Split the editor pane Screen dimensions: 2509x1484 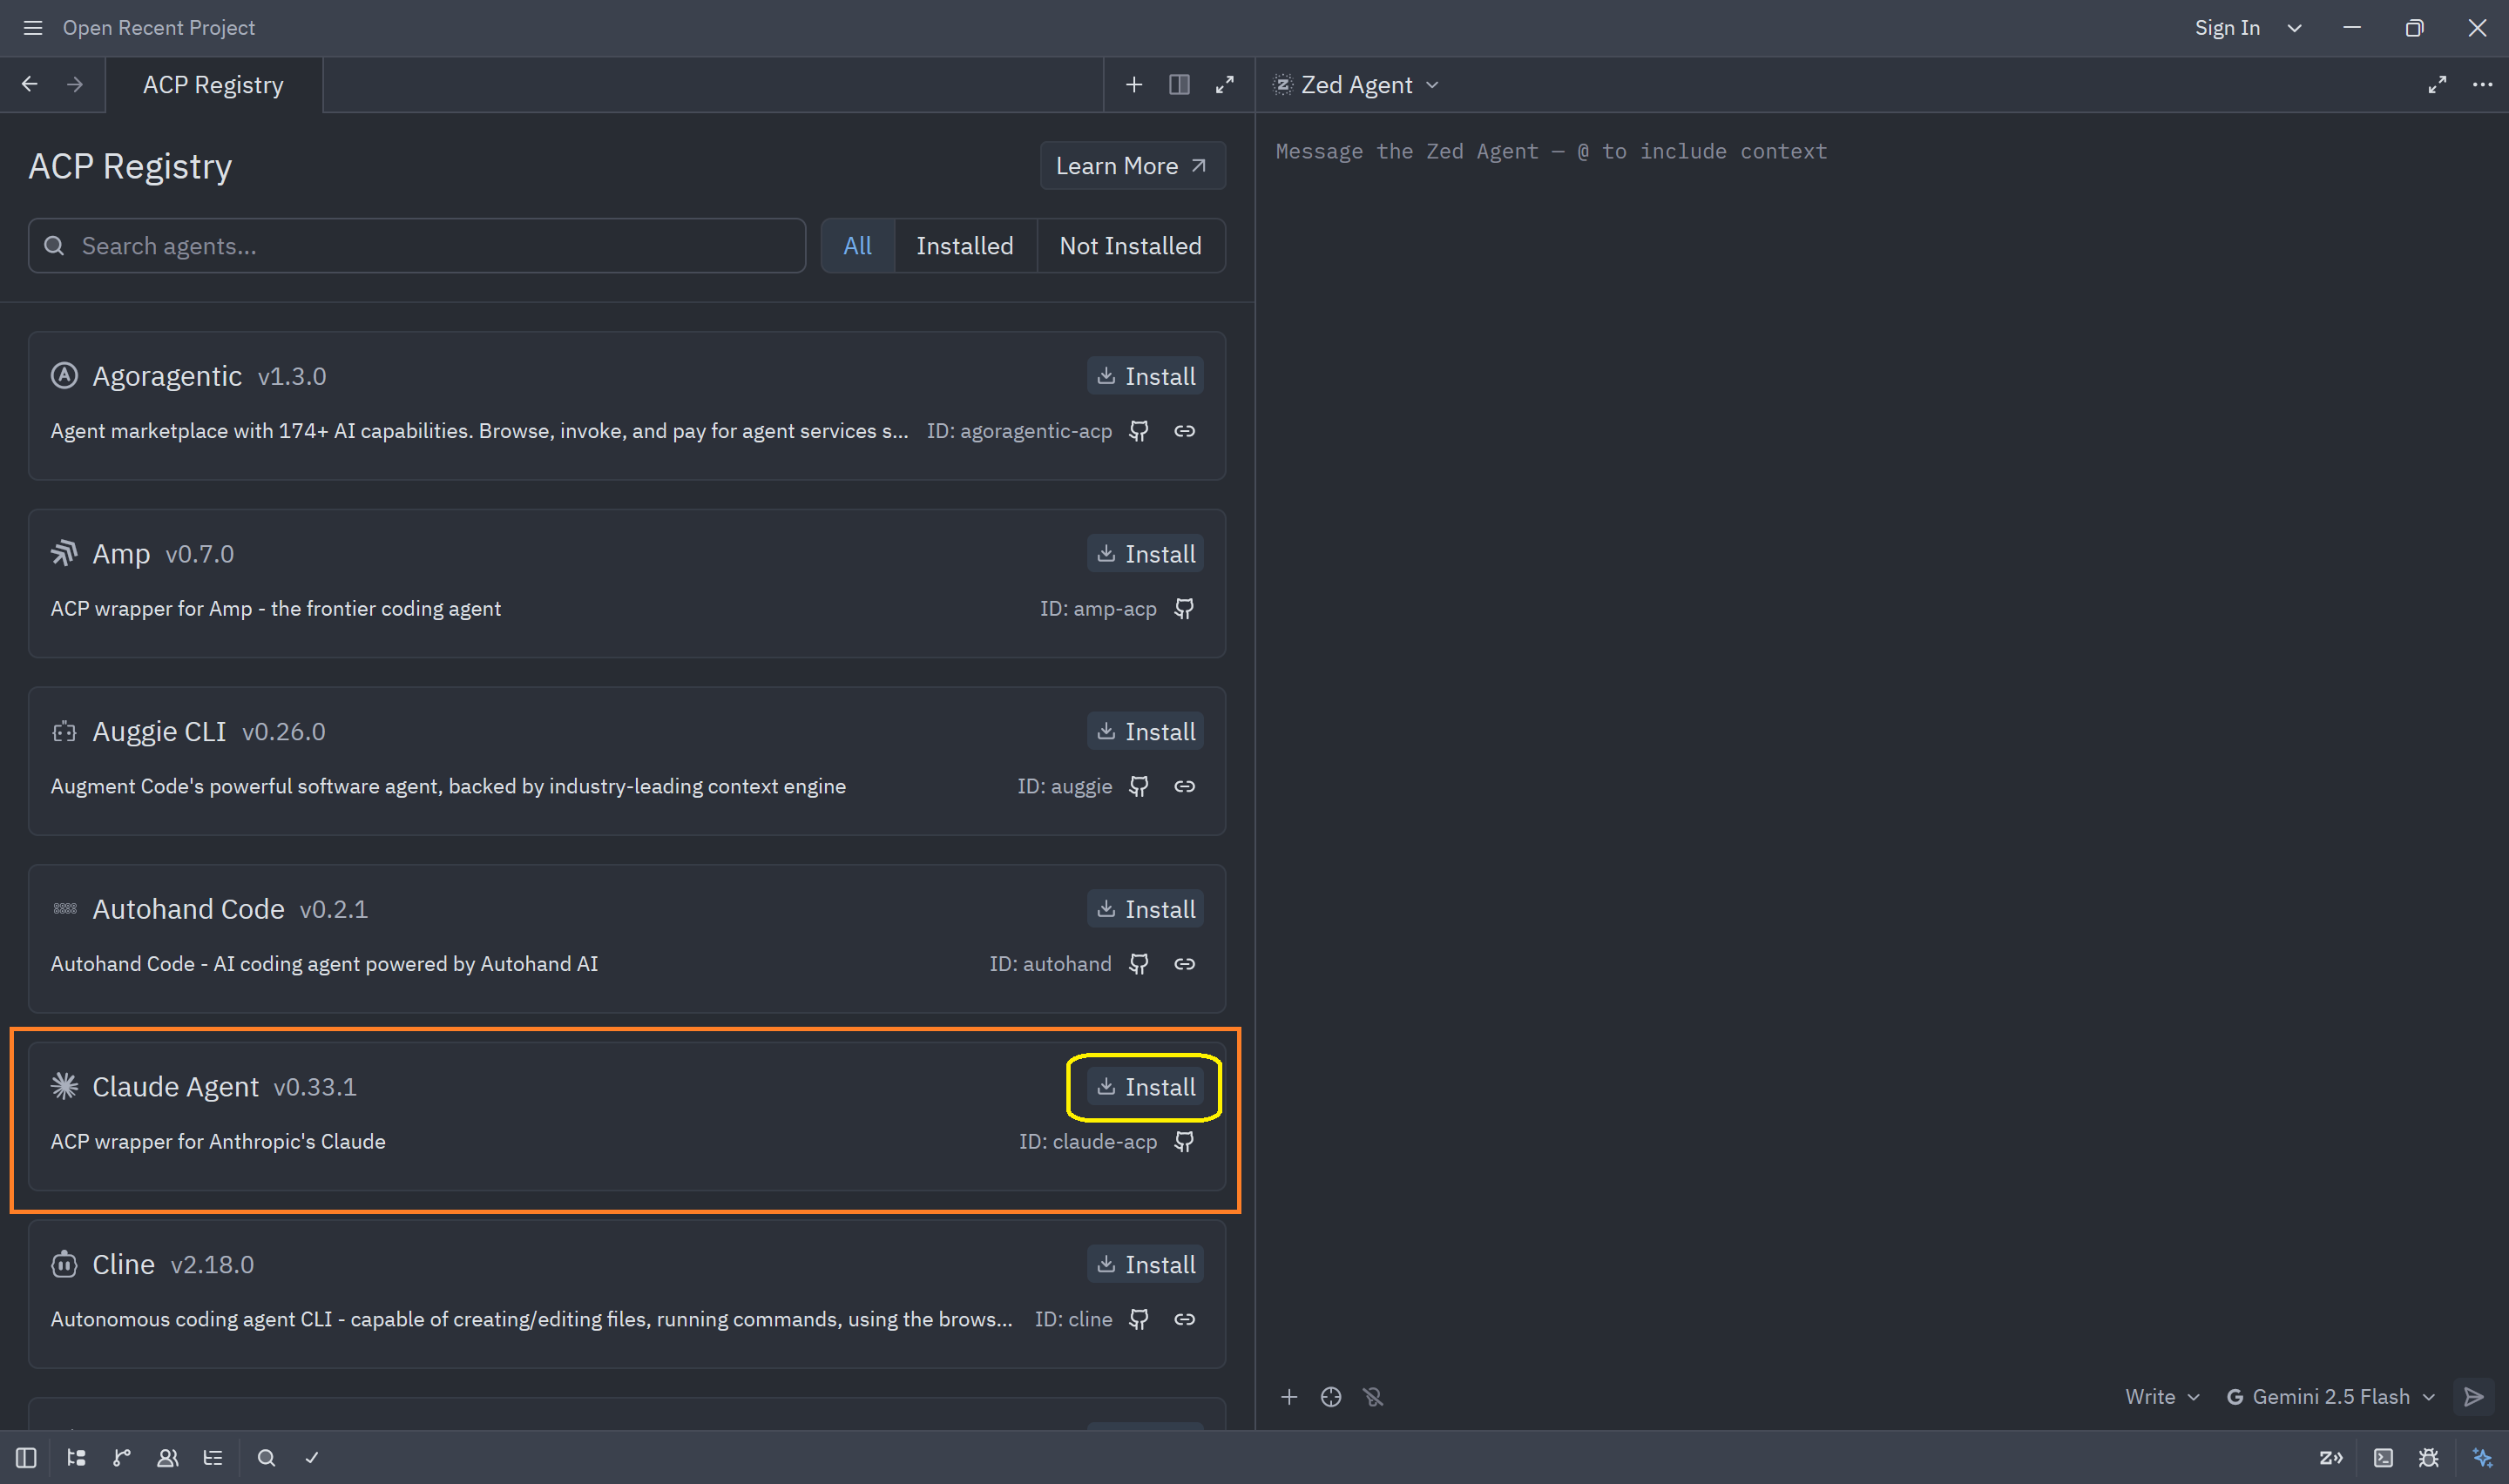pyautogui.click(x=1179, y=85)
